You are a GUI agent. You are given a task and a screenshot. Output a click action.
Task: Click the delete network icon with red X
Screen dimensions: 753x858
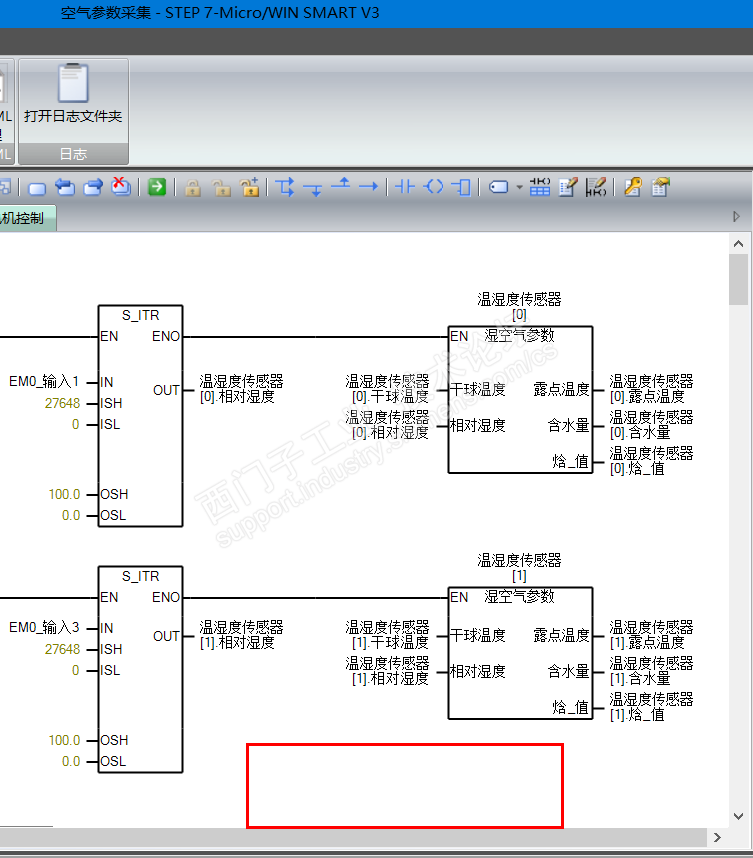(x=121, y=187)
